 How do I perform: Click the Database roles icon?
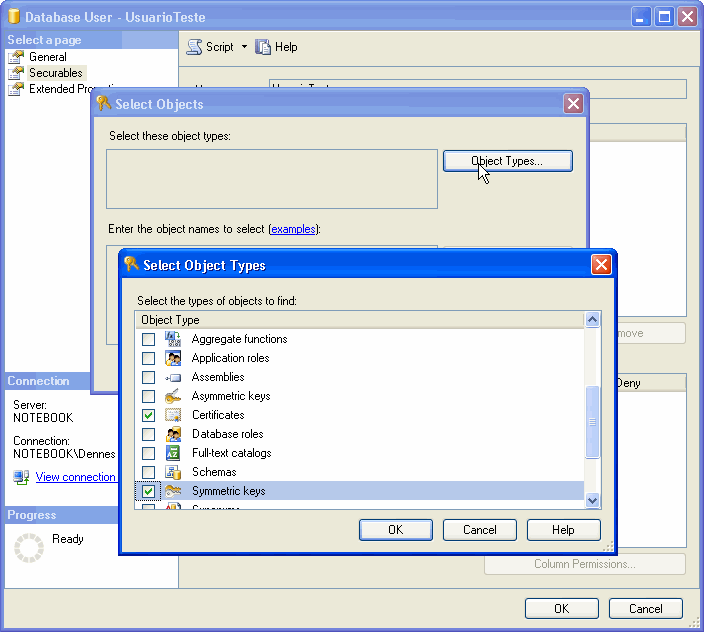coord(173,434)
